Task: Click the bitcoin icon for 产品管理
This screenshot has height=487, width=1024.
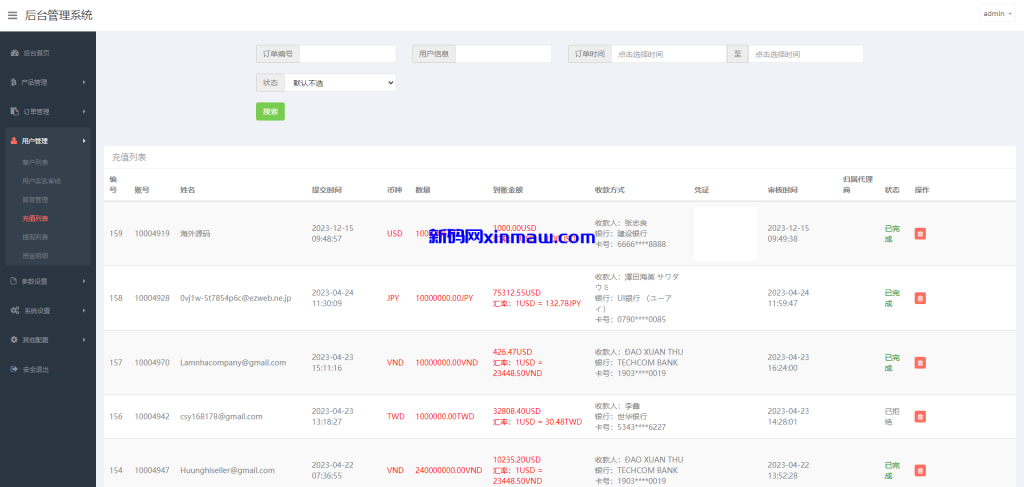Action: 14,82
